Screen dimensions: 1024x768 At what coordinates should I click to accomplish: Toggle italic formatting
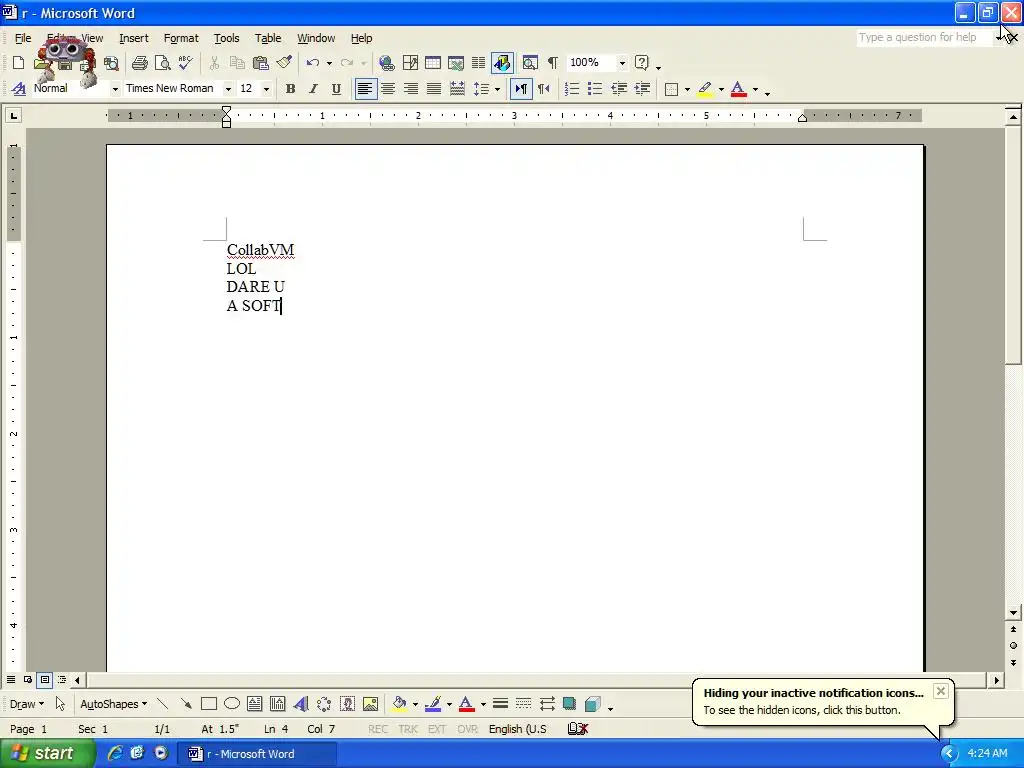(313, 89)
